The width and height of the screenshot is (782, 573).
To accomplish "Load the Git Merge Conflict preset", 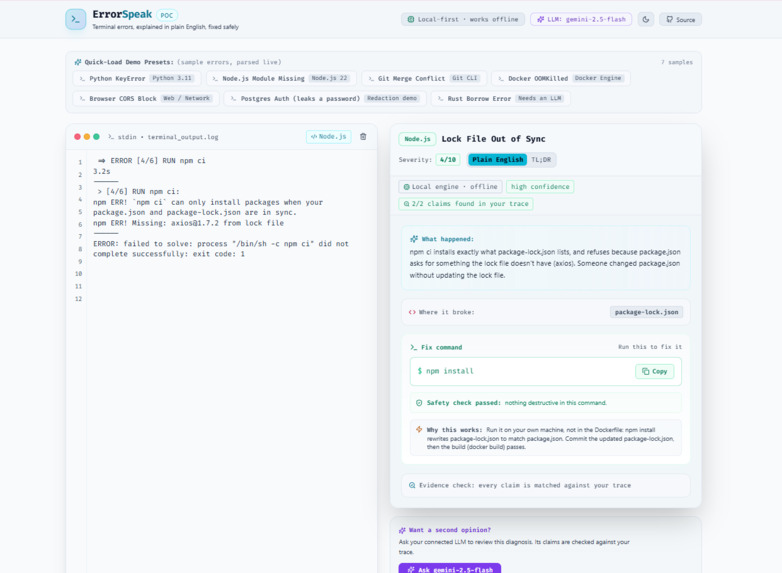I will [x=424, y=78].
